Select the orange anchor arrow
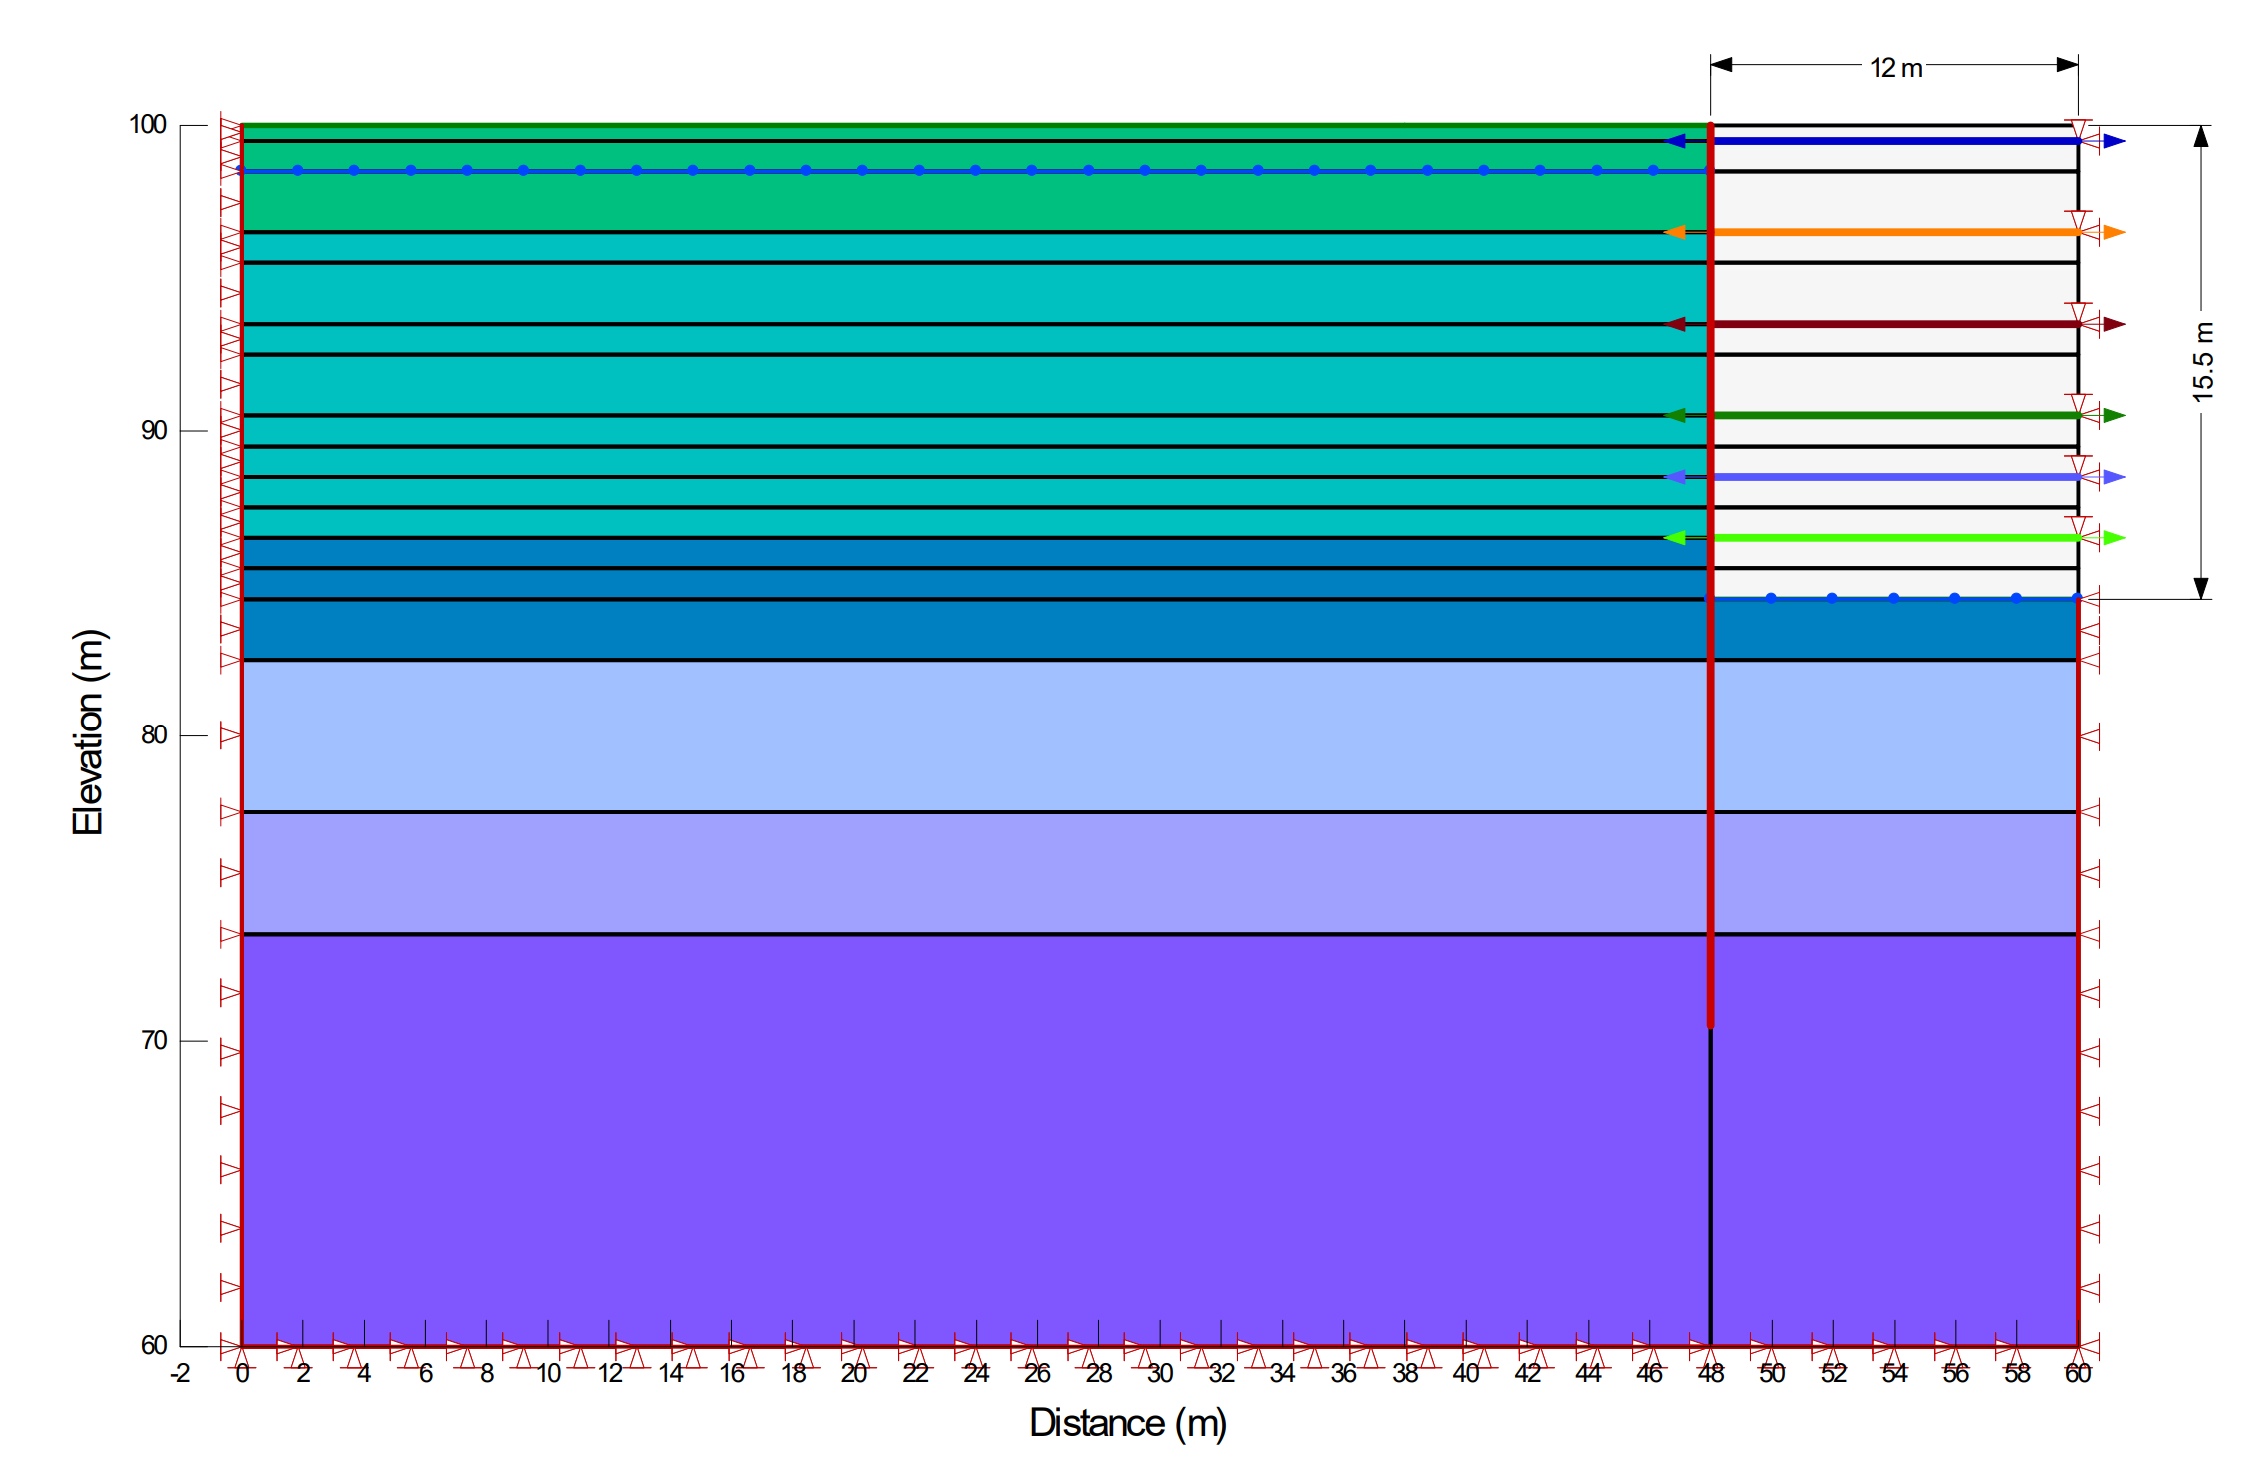 [1900, 232]
